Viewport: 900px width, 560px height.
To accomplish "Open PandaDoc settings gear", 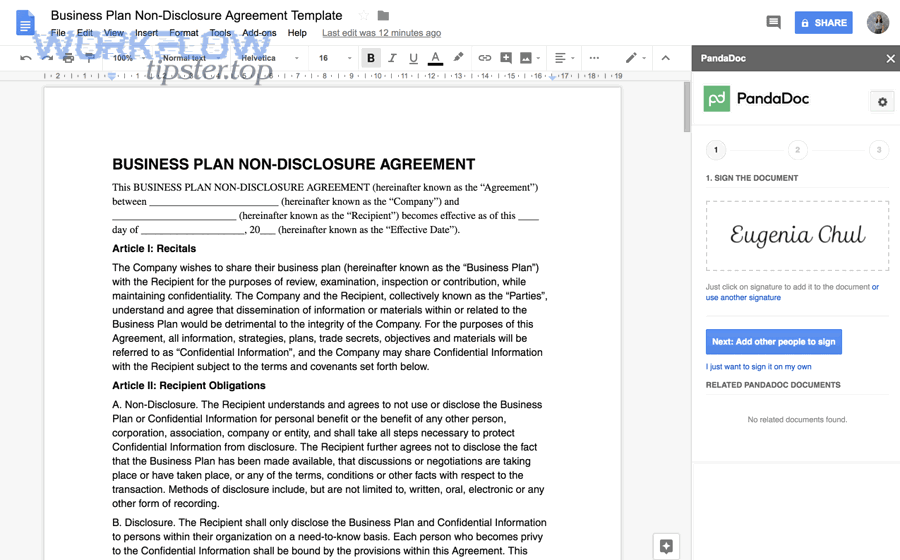I will (x=882, y=102).
